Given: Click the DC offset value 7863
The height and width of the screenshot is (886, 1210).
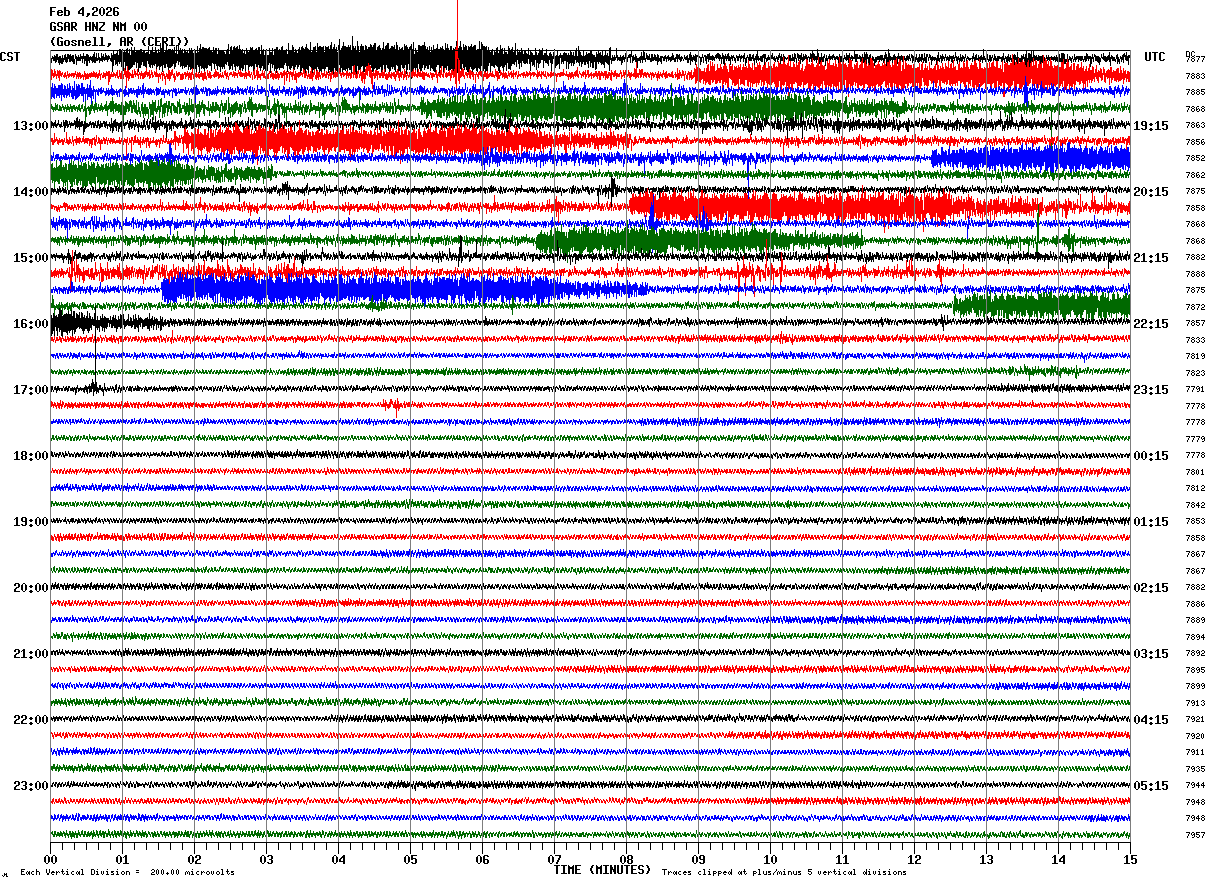Looking at the screenshot, I should coord(1195,126).
